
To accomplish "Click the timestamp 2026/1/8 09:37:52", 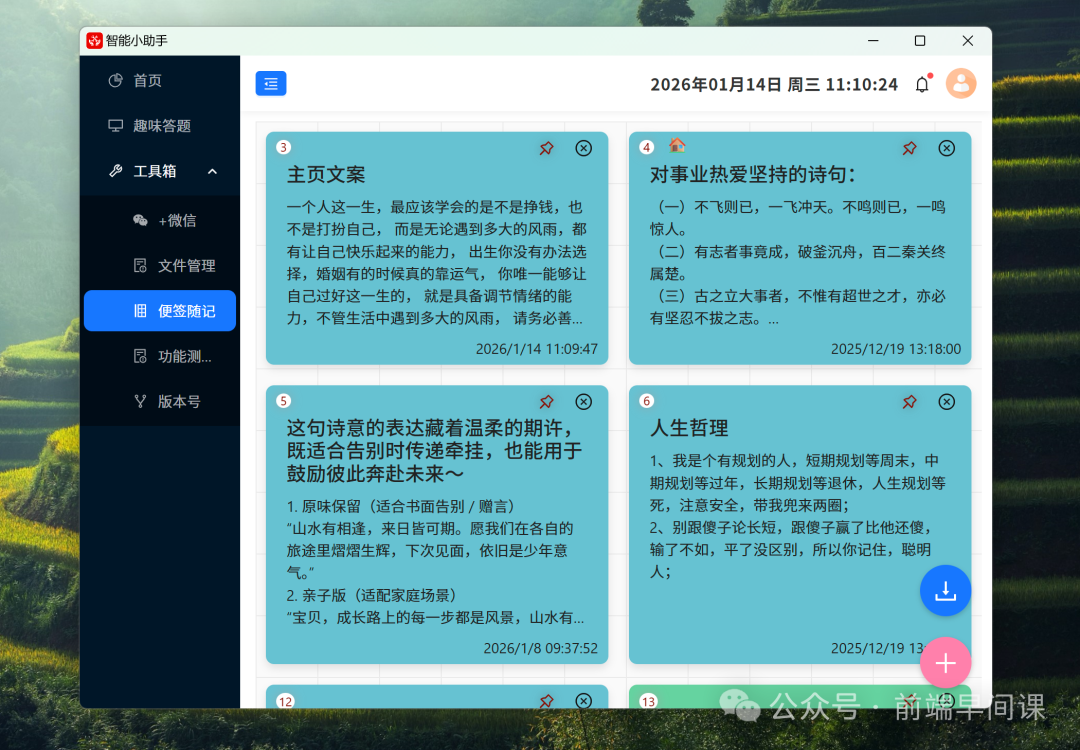I will (x=541, y=649).
